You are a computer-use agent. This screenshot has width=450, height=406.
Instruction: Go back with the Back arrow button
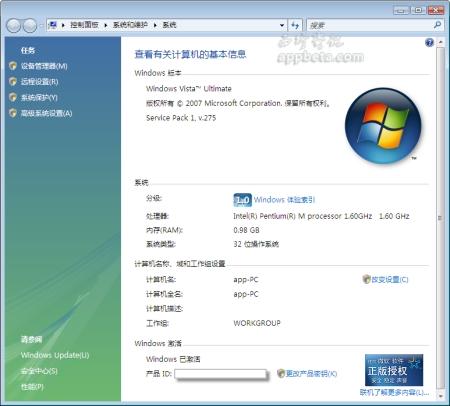(x=13, y=26)
